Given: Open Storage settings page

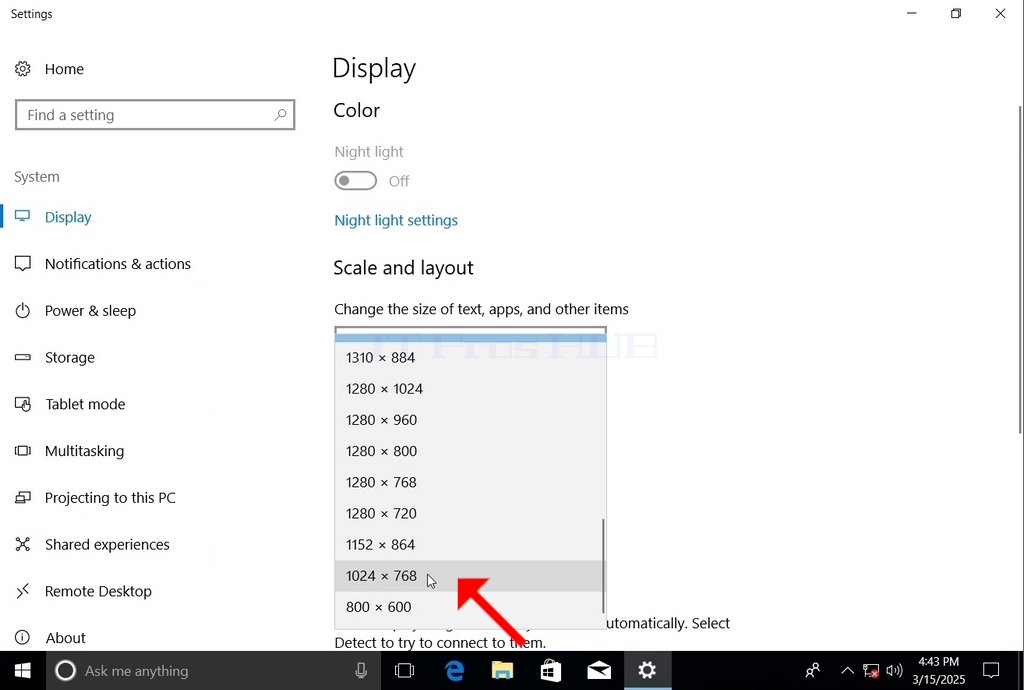Looking at the screenshot, I should (x=55, y=358).
